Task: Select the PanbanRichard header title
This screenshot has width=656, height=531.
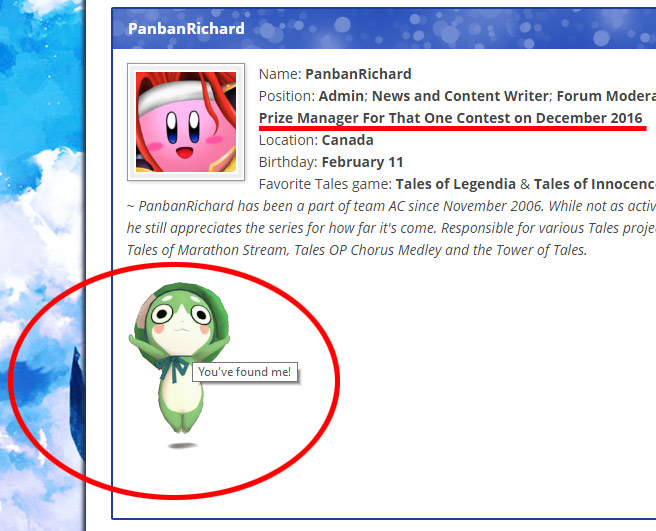Action: tap(186, 28)
